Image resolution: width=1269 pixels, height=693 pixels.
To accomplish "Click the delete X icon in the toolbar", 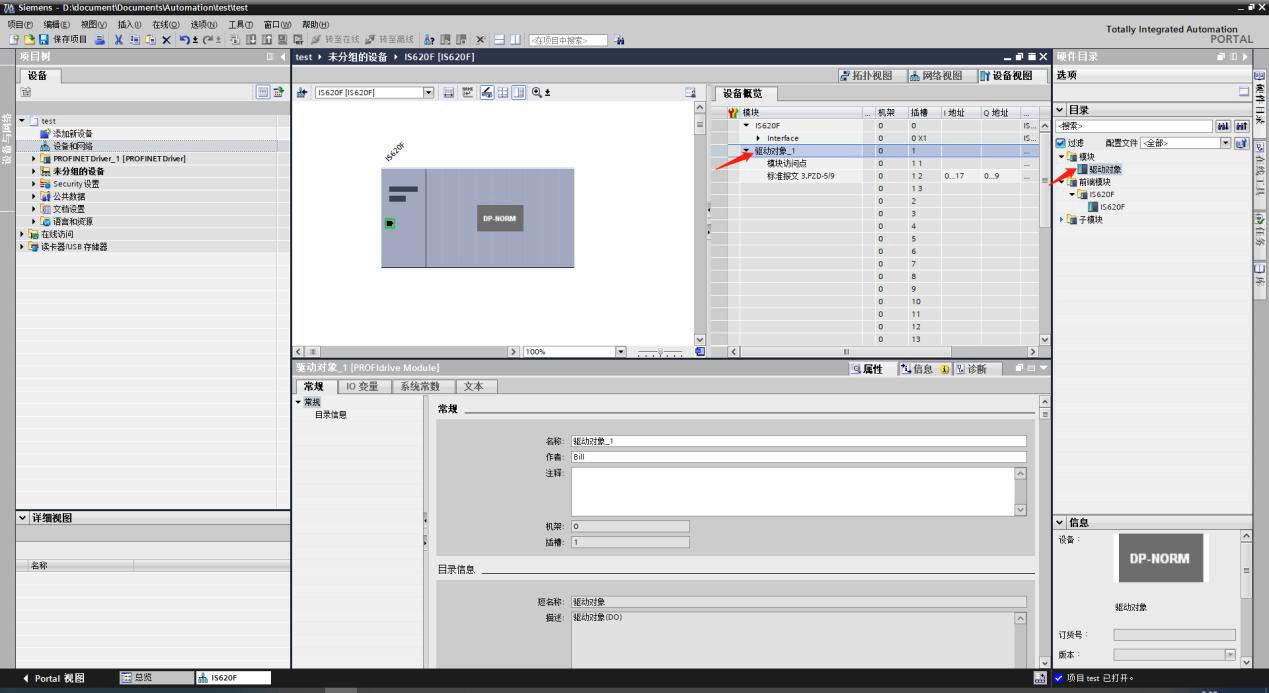I will [x=165, y=40].
